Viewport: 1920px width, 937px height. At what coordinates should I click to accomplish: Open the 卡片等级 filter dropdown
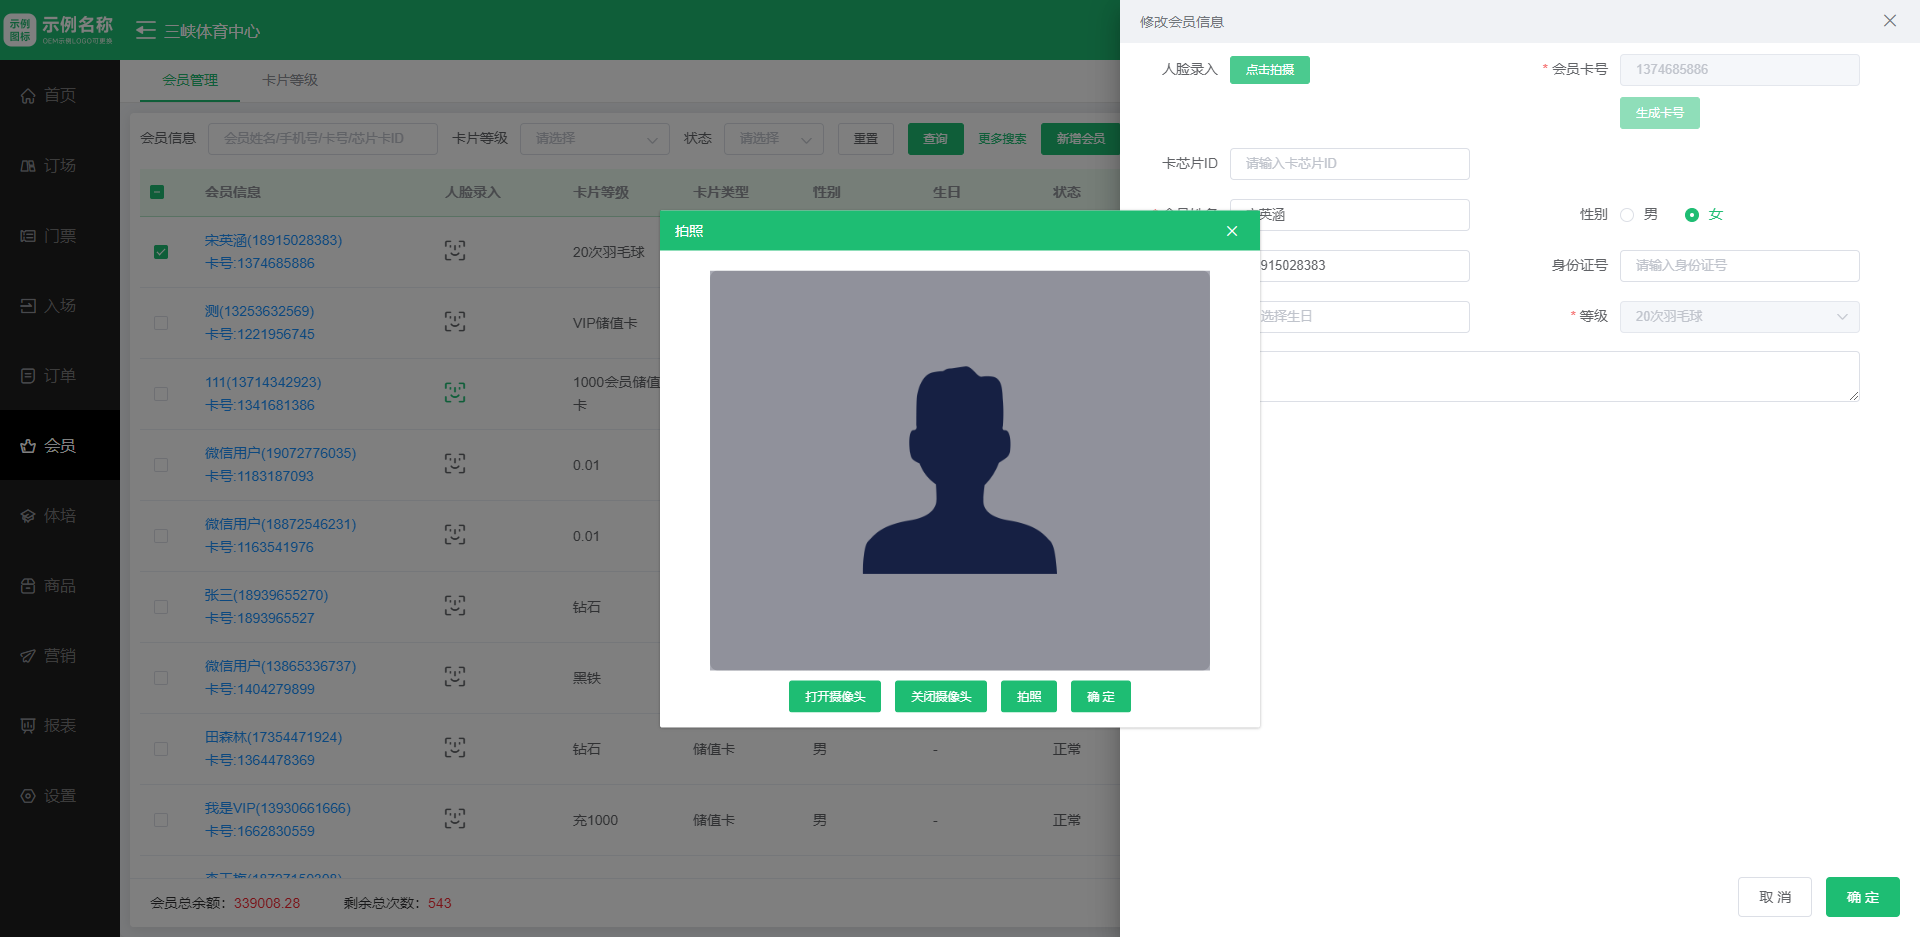(594, 139)
